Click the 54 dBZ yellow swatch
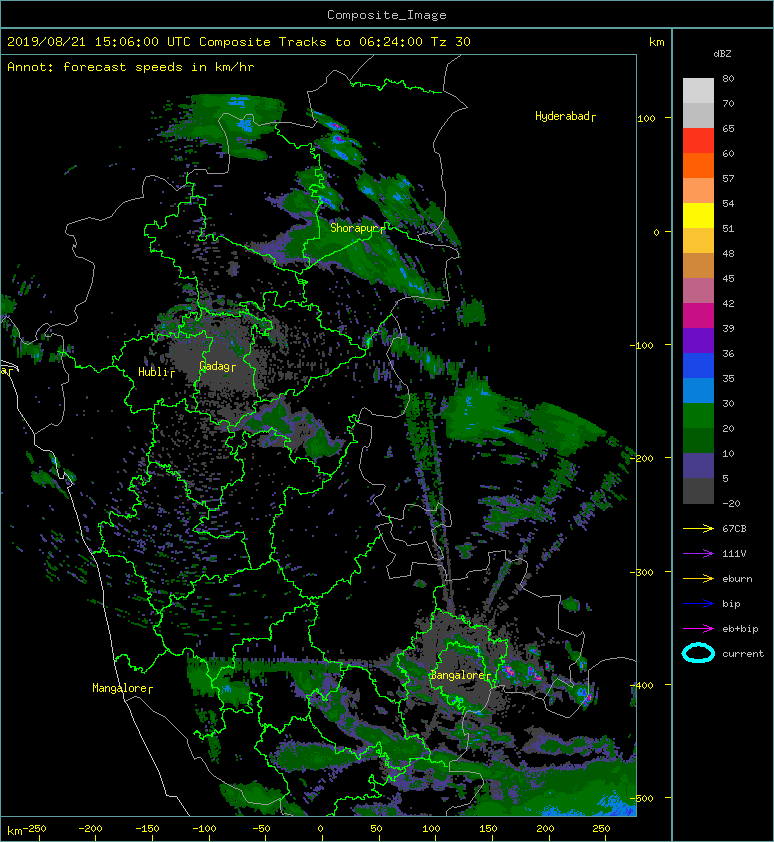The height and width of the screenshot is (842, 774). tap(698, 215)
